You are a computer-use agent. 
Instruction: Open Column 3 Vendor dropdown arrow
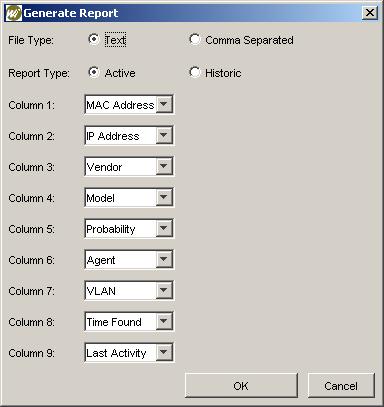[x=164, y=167]
